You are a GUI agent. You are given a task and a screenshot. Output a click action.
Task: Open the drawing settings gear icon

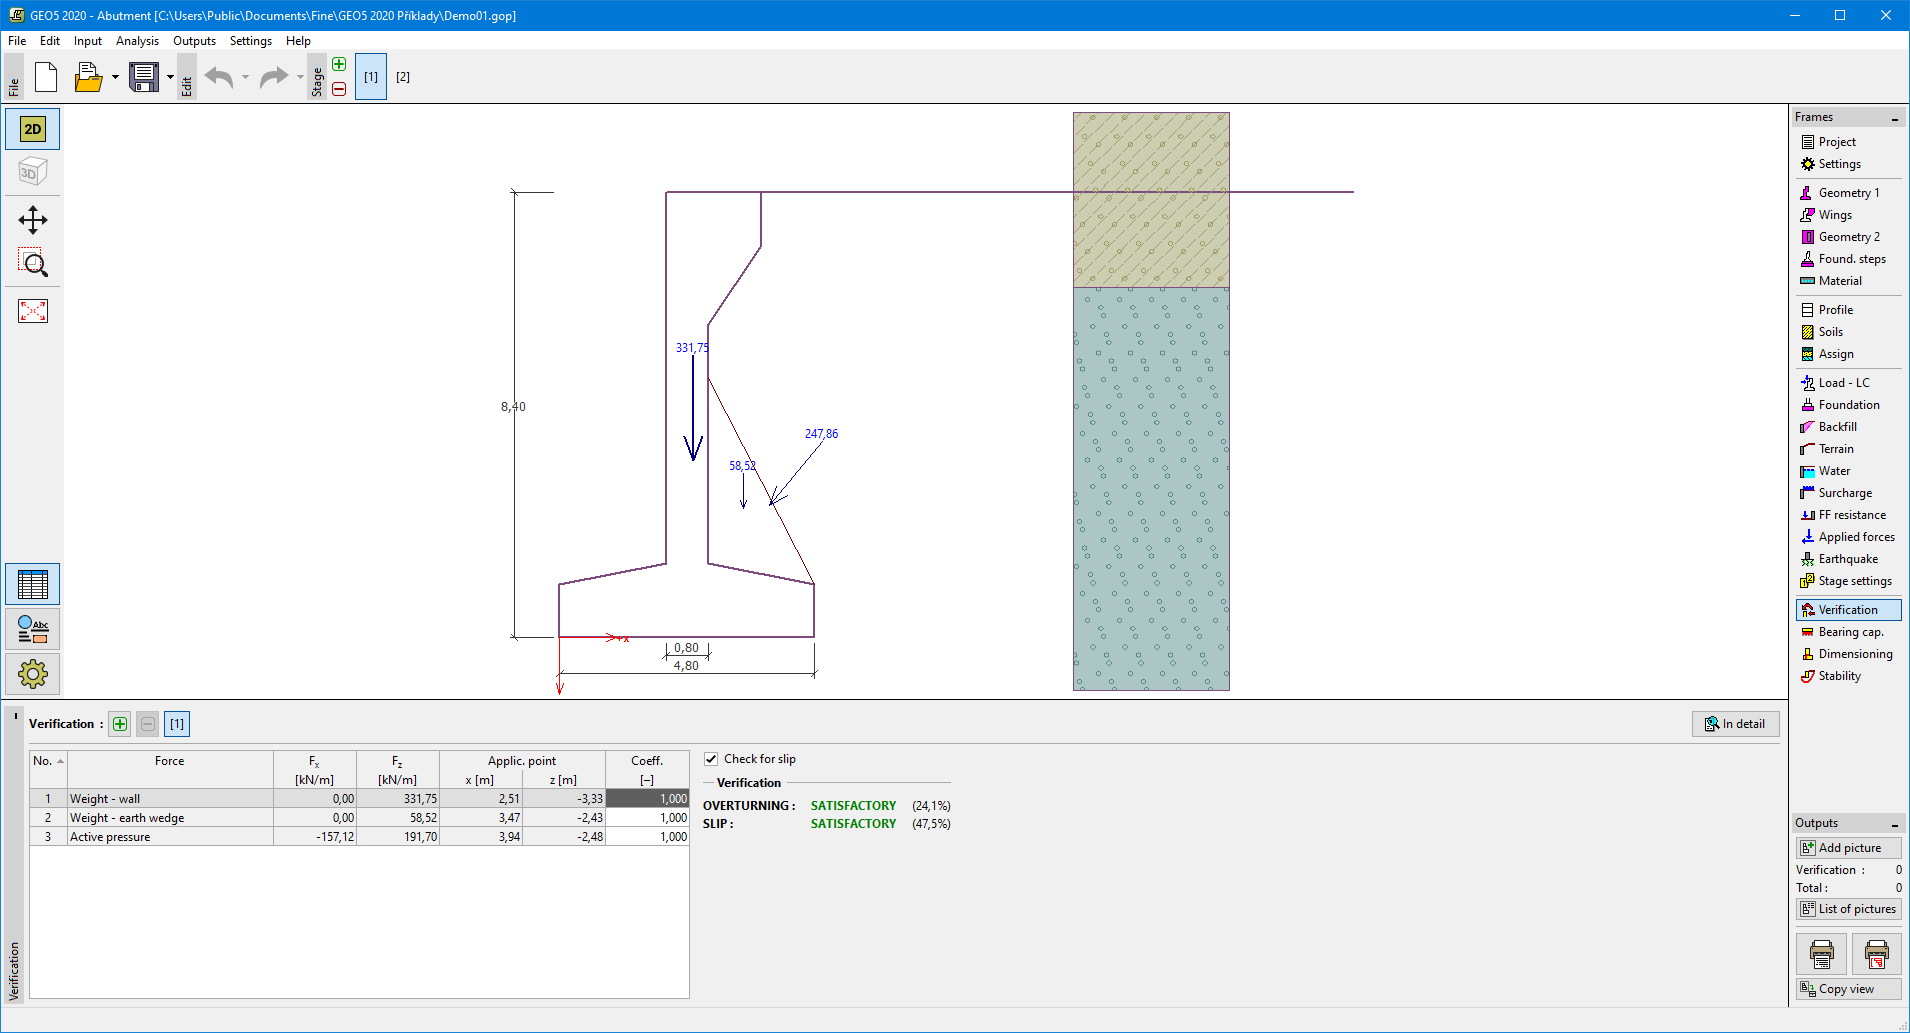(33, 674)
